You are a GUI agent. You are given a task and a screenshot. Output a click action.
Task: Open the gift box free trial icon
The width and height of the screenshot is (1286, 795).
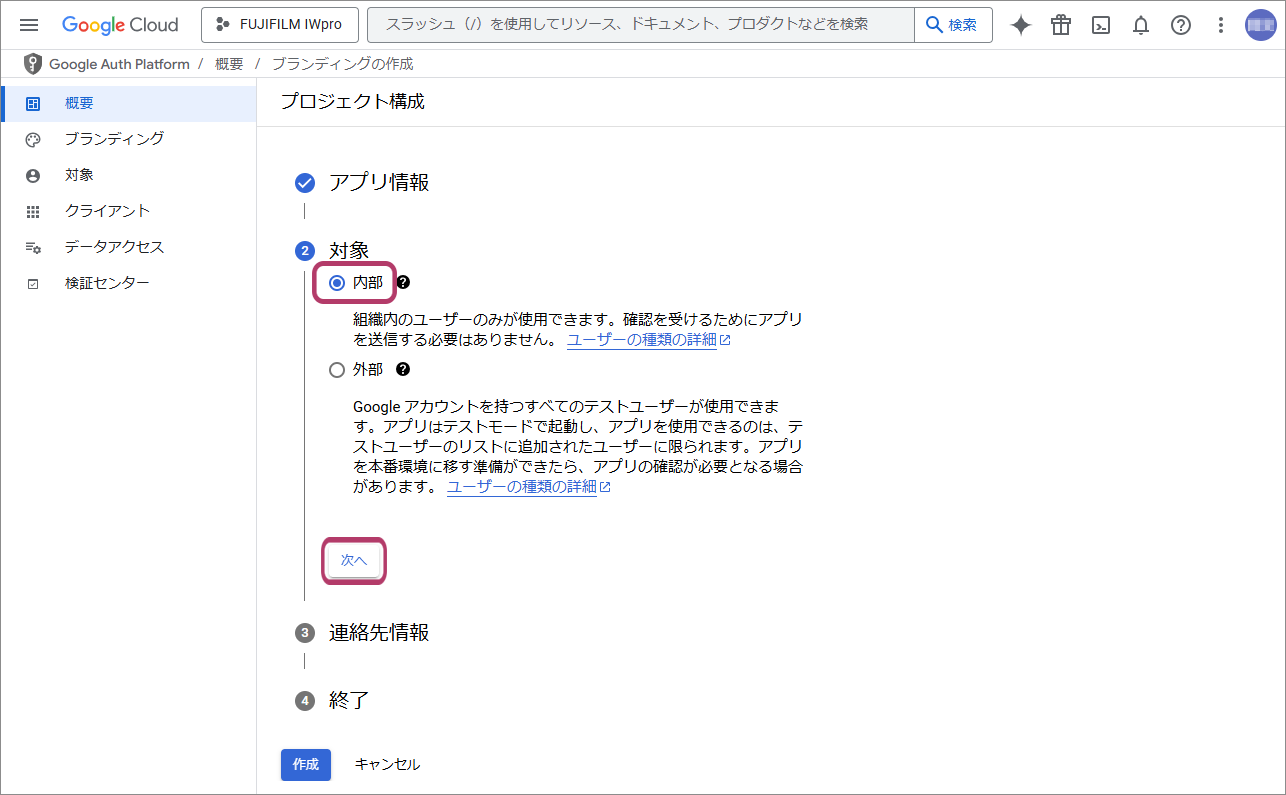pos(1061,25)
